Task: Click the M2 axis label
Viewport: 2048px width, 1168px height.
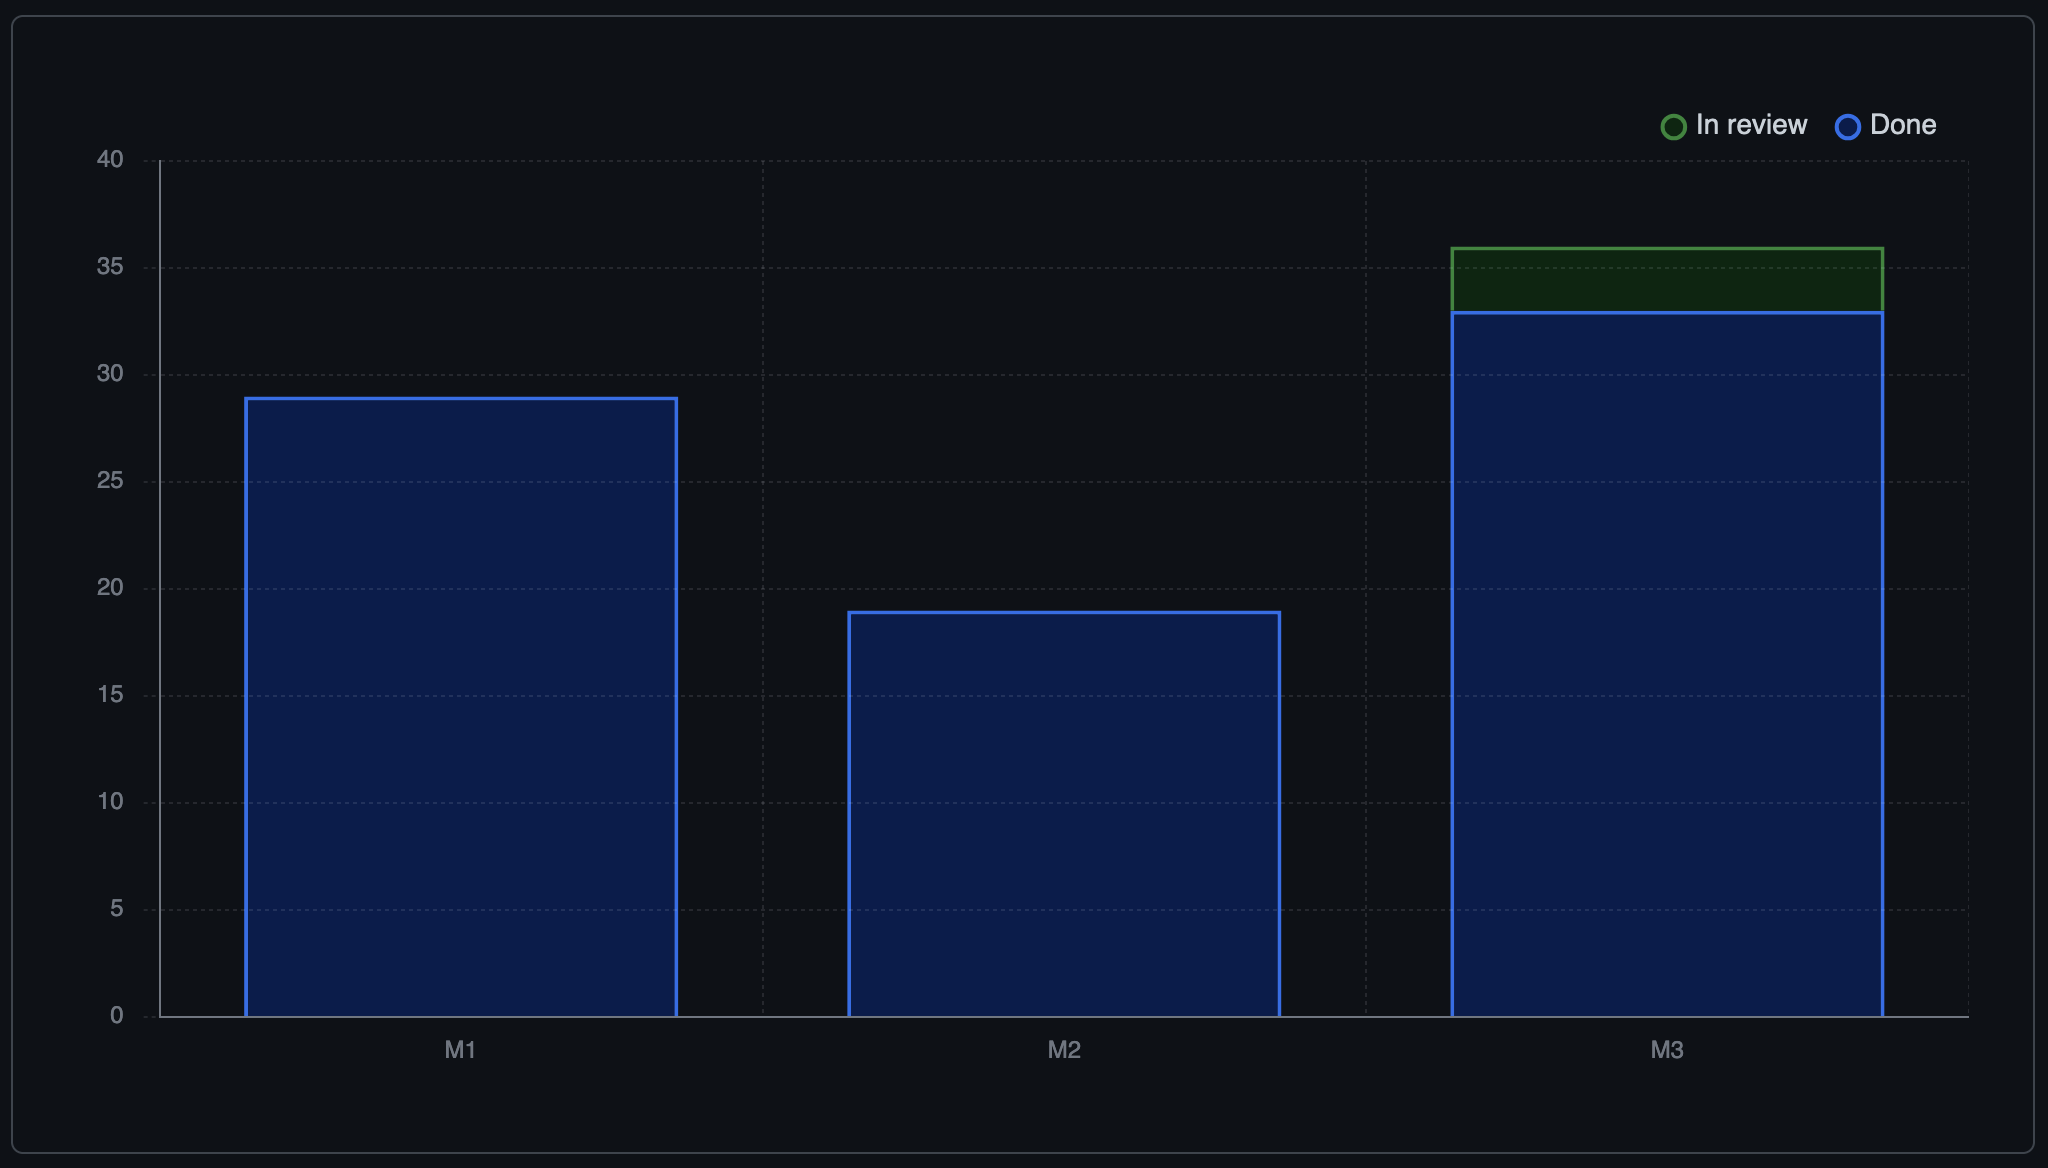Action: 1064,1050
